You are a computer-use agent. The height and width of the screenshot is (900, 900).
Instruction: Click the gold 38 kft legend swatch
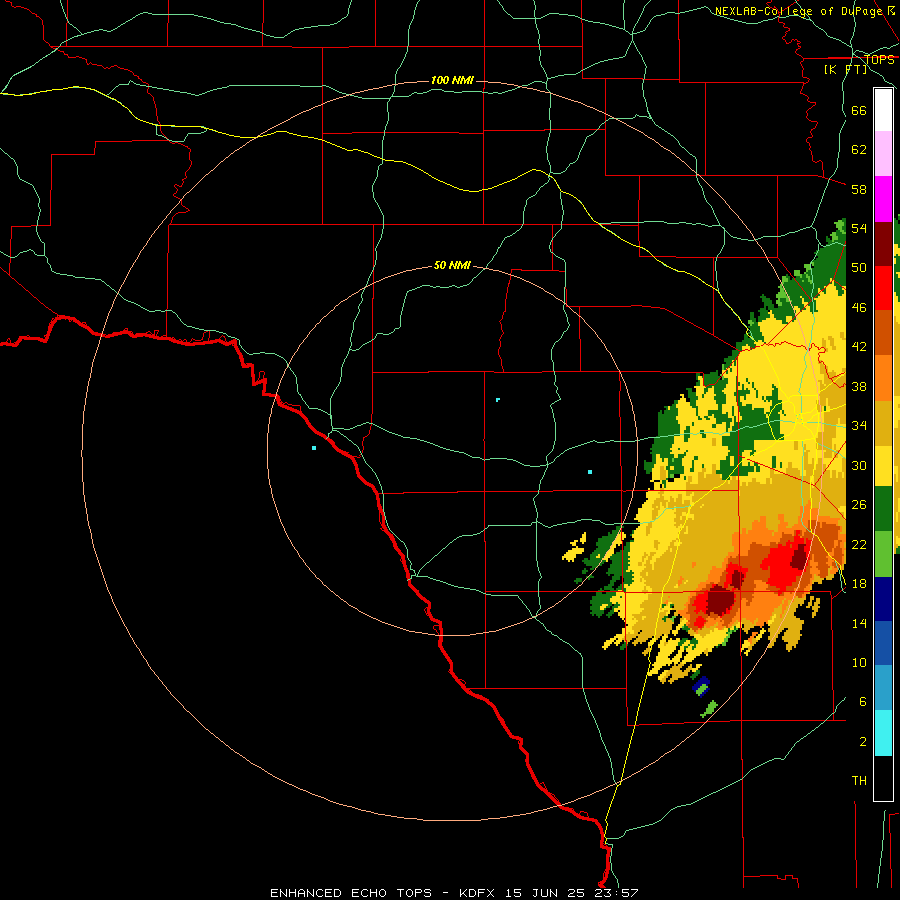(883, 422)
